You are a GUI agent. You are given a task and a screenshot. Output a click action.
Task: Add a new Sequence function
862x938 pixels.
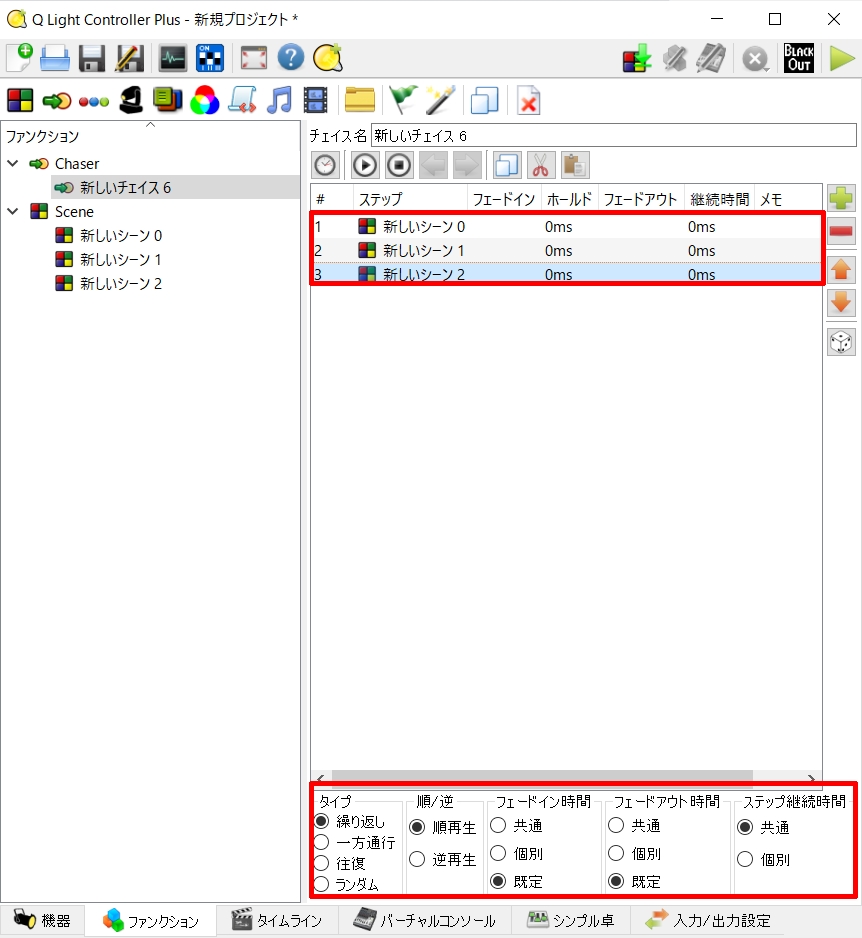(x=94, y=101)
